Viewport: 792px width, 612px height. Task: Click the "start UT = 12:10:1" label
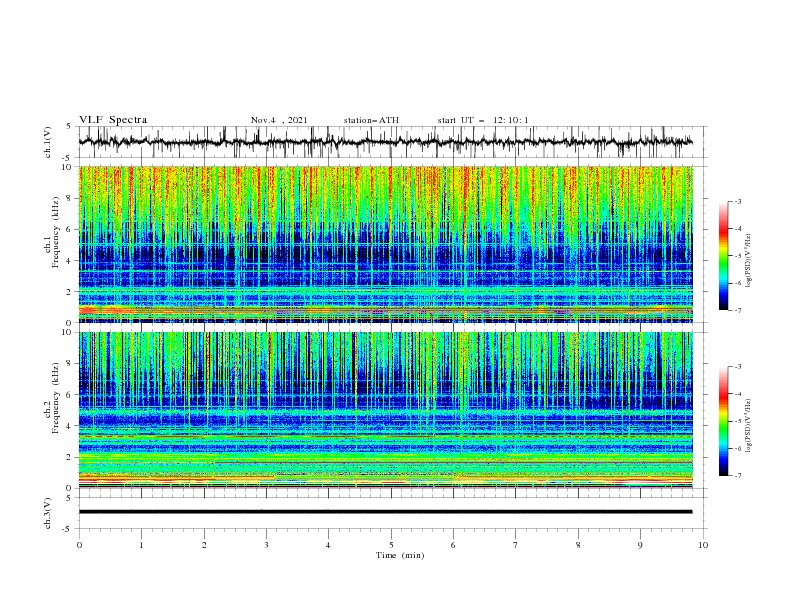[x=483, y=120]
